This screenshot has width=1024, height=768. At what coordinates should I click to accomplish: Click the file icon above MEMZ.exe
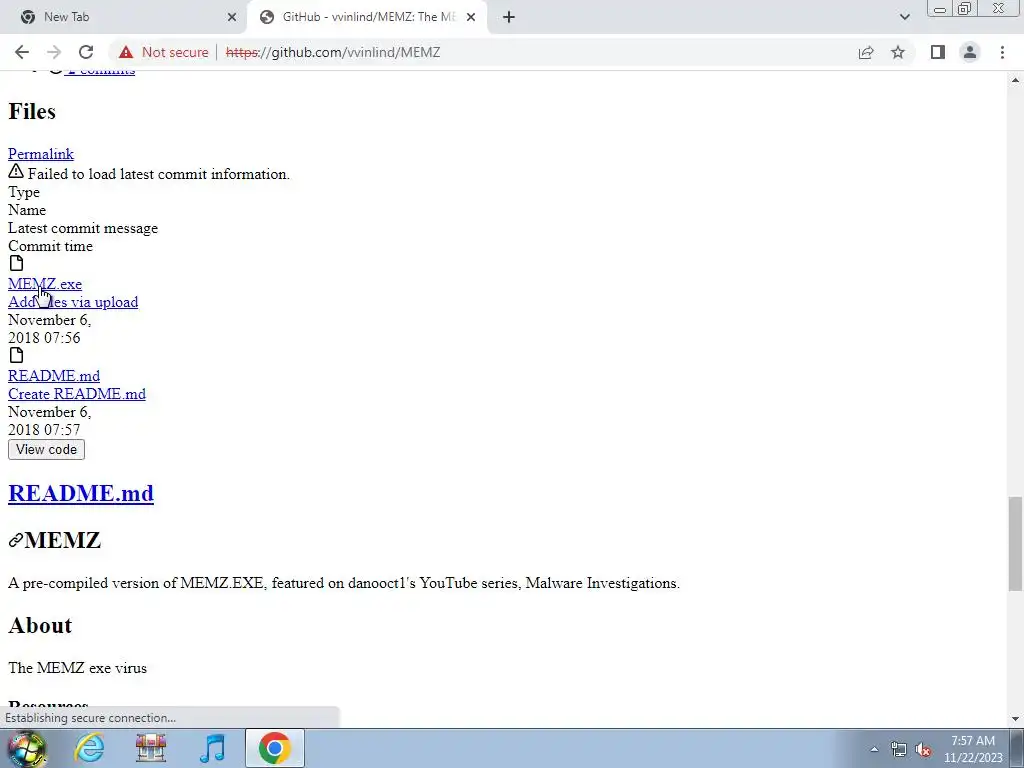pyautogui.click(x=16, y=263)
